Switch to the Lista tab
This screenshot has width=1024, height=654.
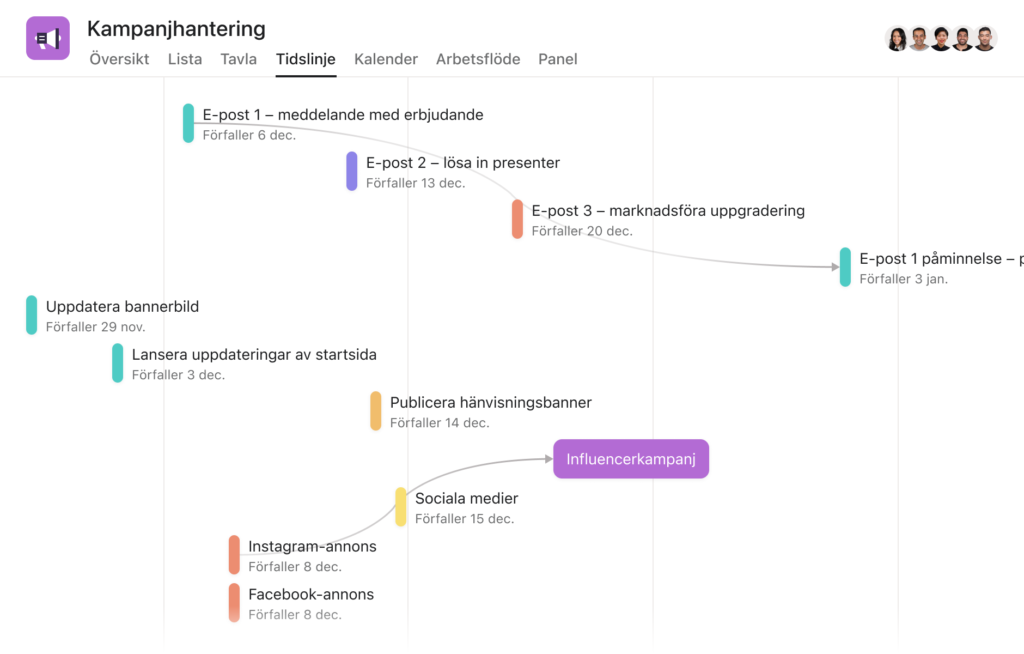[x=185, y=59]
